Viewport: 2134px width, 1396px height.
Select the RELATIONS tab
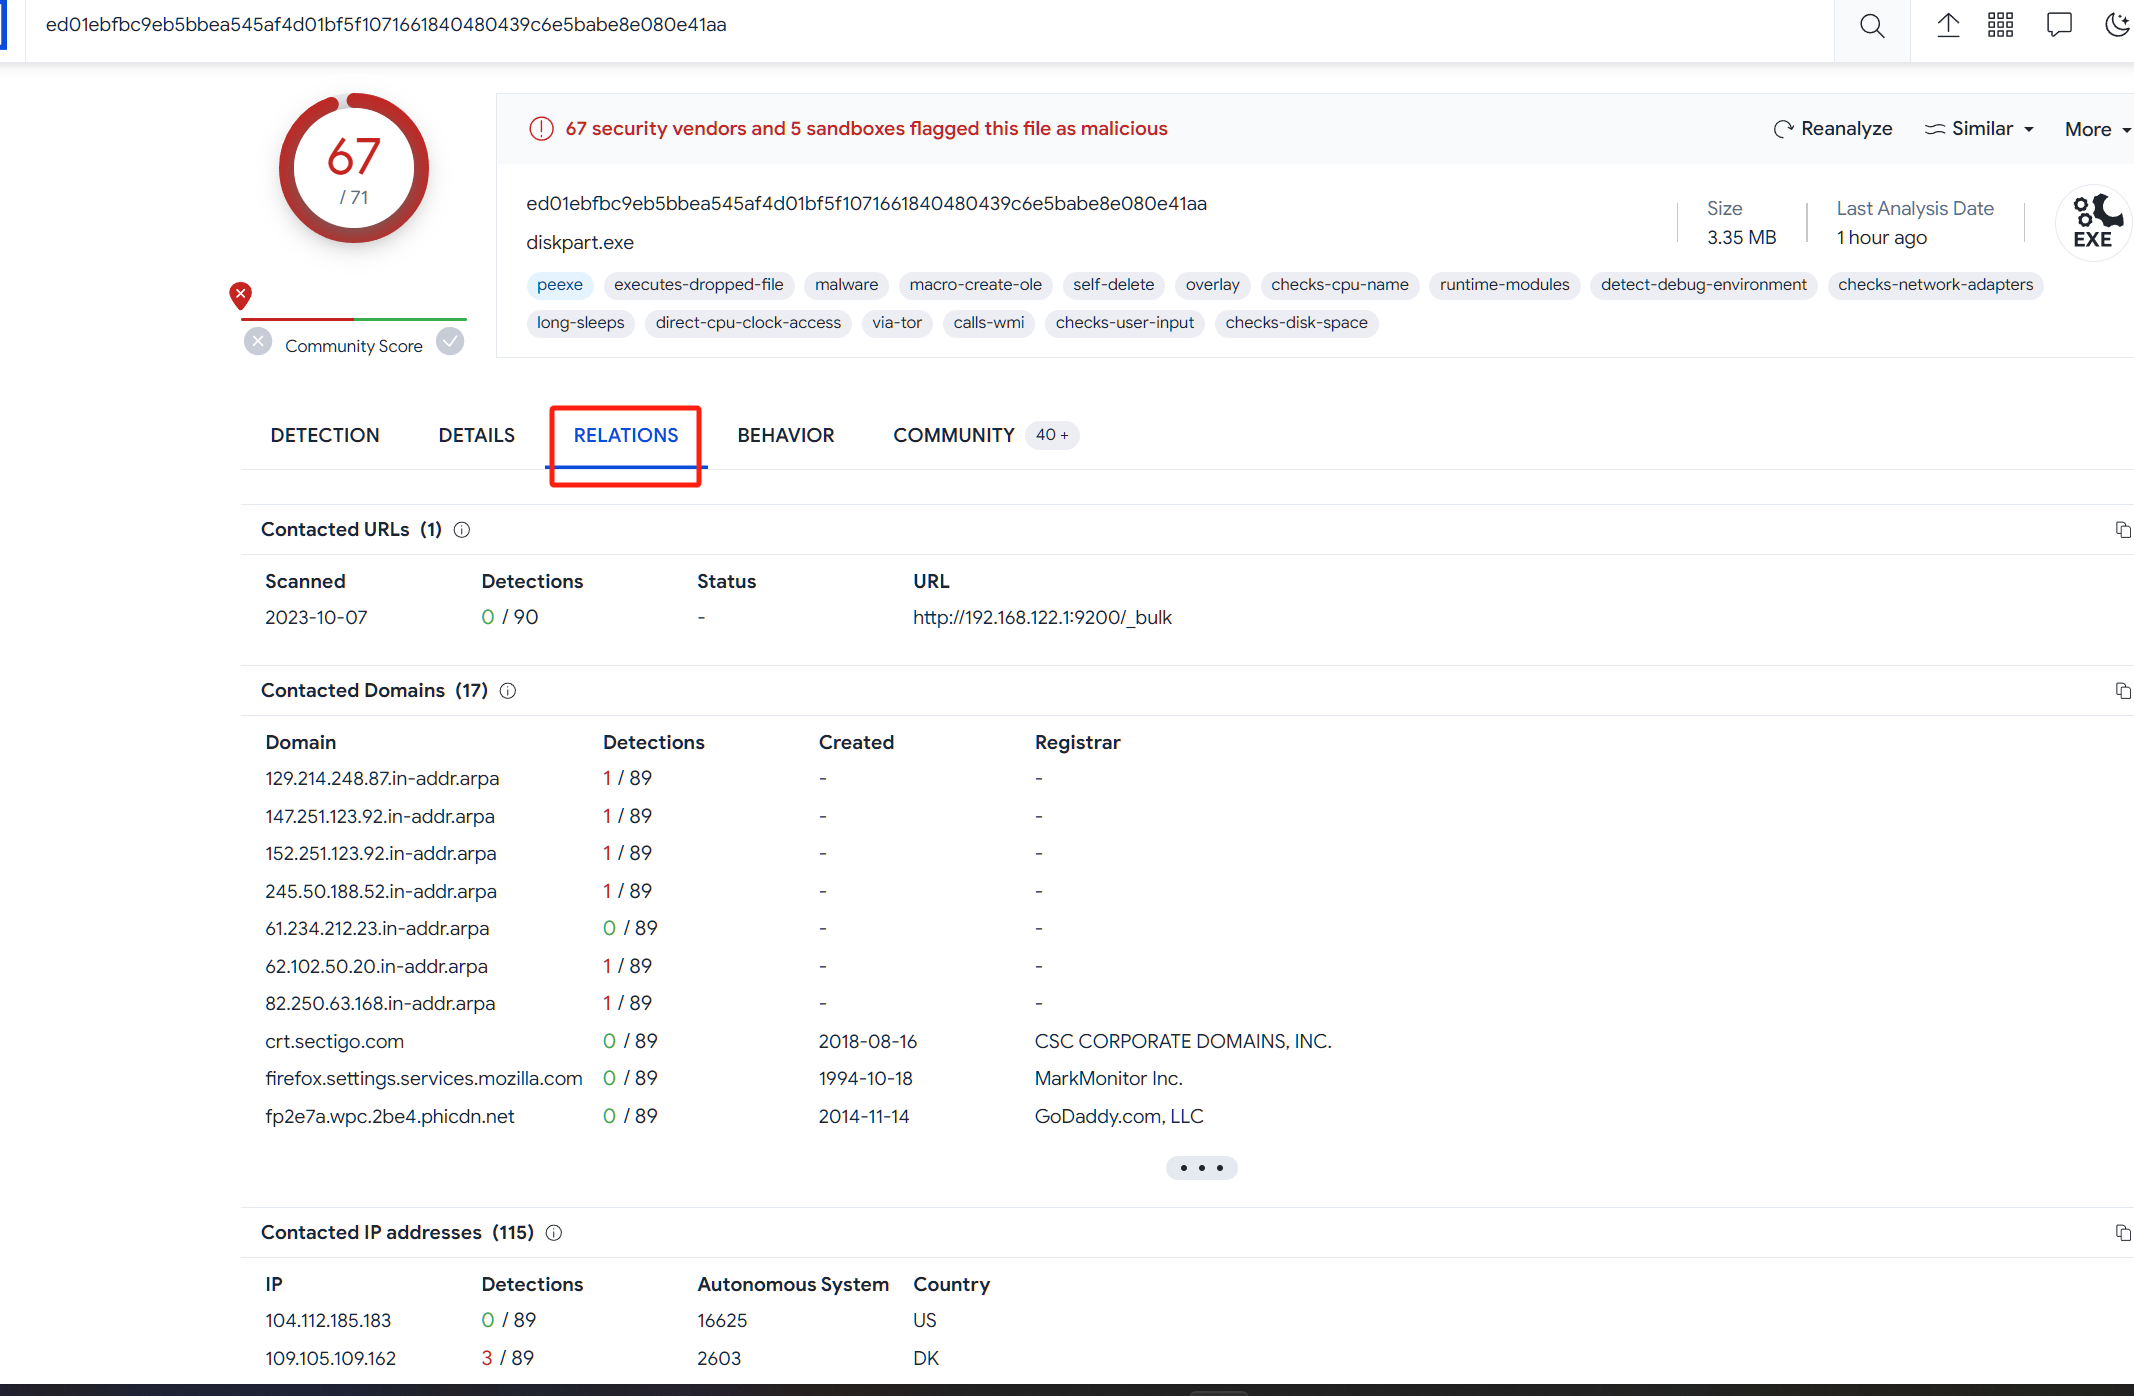pos(626,435)
